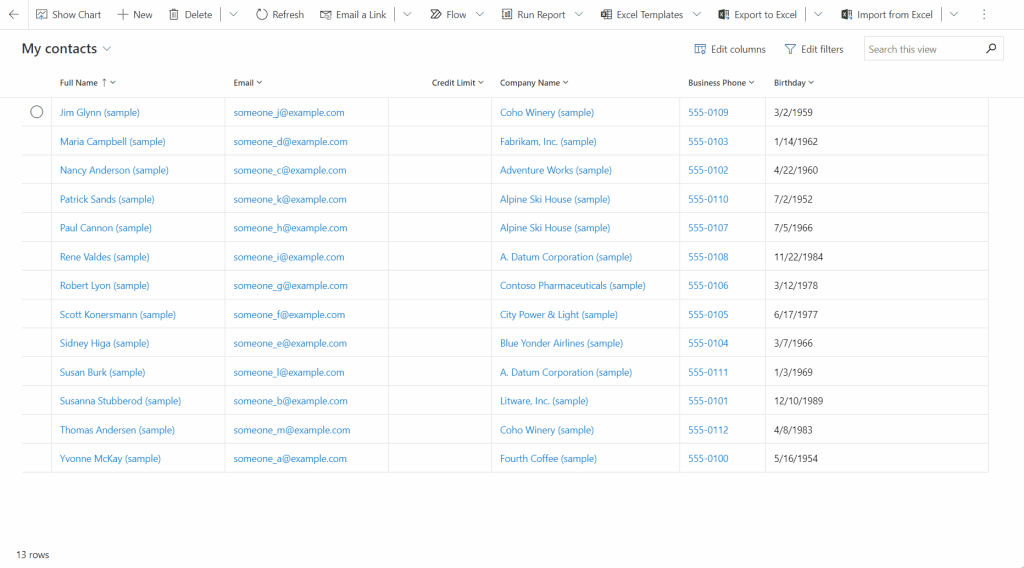Open the Maria Campbell contact record
Image resolution: width=1024 pixels, height=568 pixels.
[112, 142]
